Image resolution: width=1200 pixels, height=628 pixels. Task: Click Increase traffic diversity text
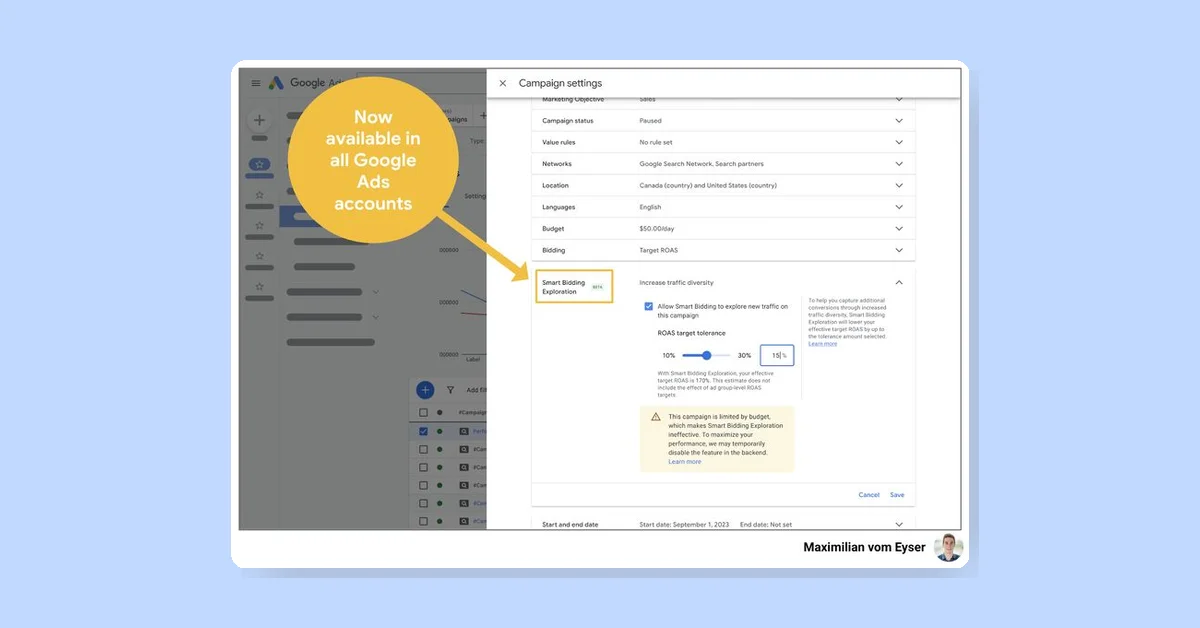[677, 283]
